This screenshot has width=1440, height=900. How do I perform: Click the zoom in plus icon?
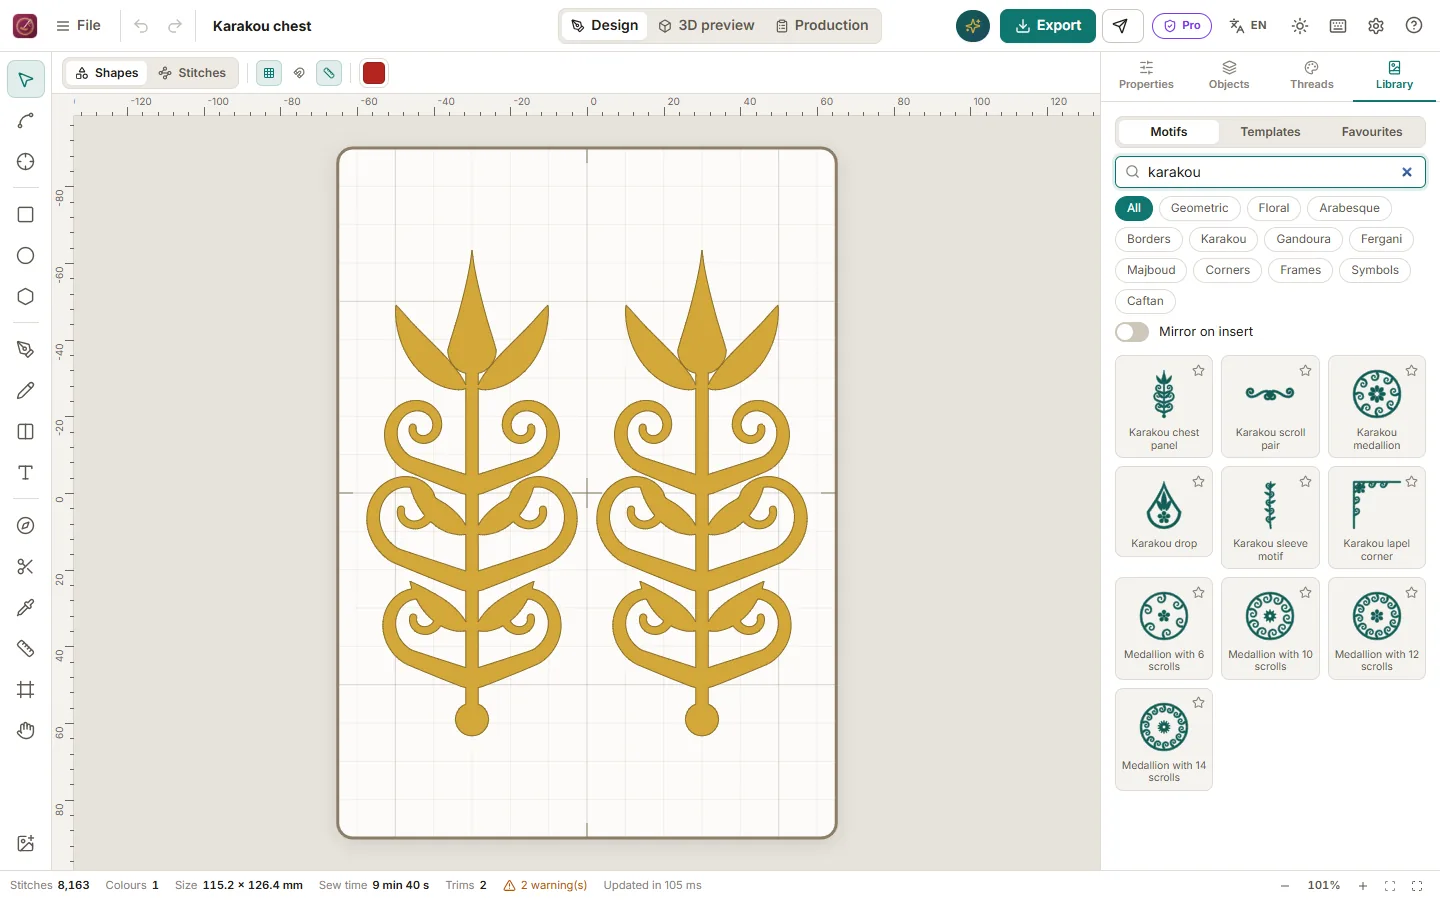(x=1362, y=886)
